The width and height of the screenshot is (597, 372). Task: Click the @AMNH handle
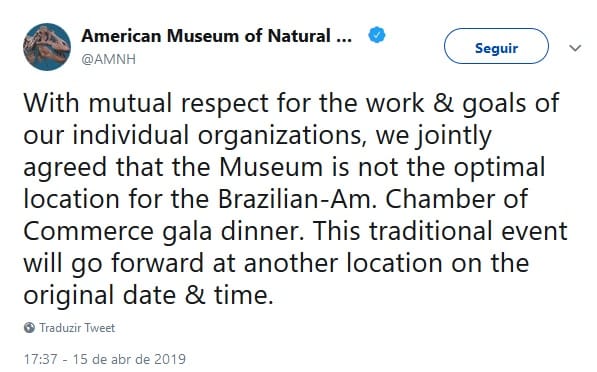tap(109, 59)
